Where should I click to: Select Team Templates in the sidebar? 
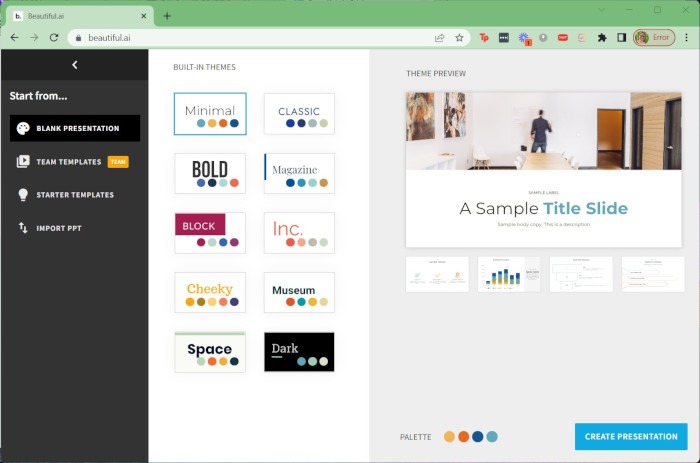click(x=75, y=161)
